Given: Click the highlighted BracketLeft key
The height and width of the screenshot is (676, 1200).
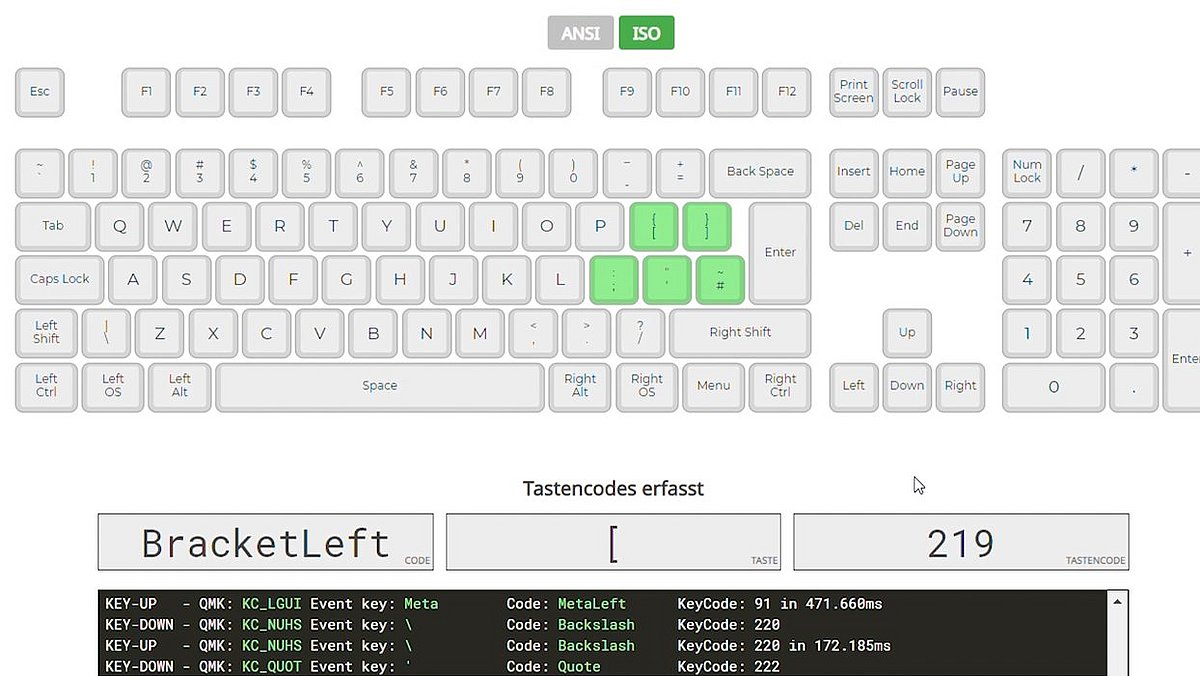Looking at the screenshot, I should point(654,226).
